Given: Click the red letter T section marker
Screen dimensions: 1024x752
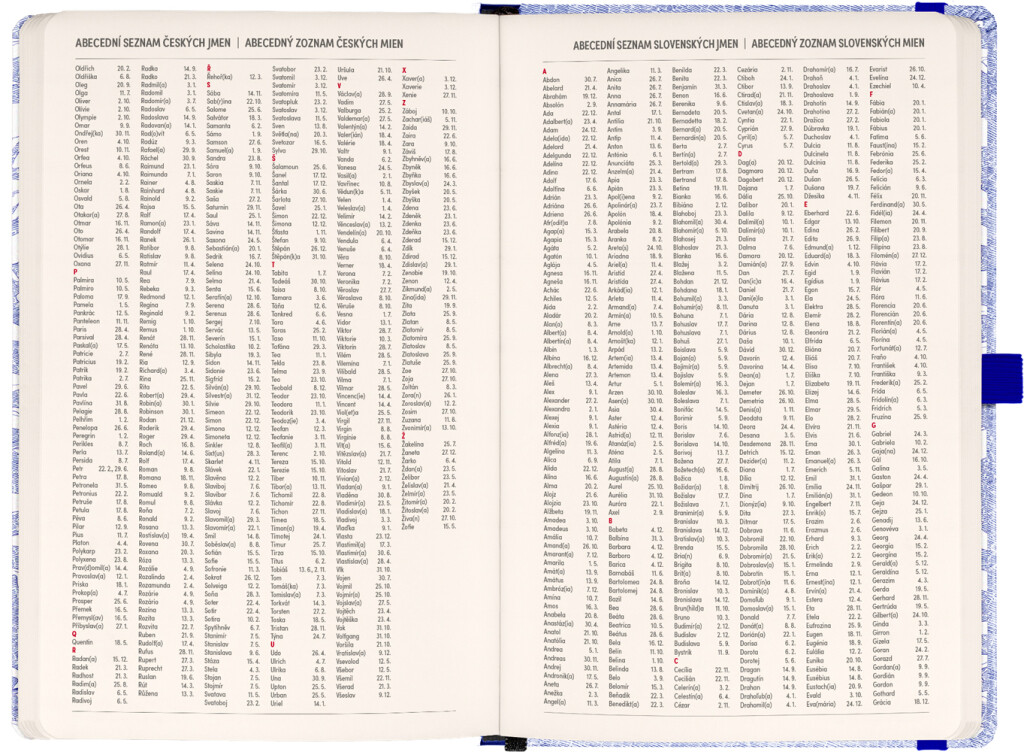Looking at the screenshot, I should click(274, 265).
